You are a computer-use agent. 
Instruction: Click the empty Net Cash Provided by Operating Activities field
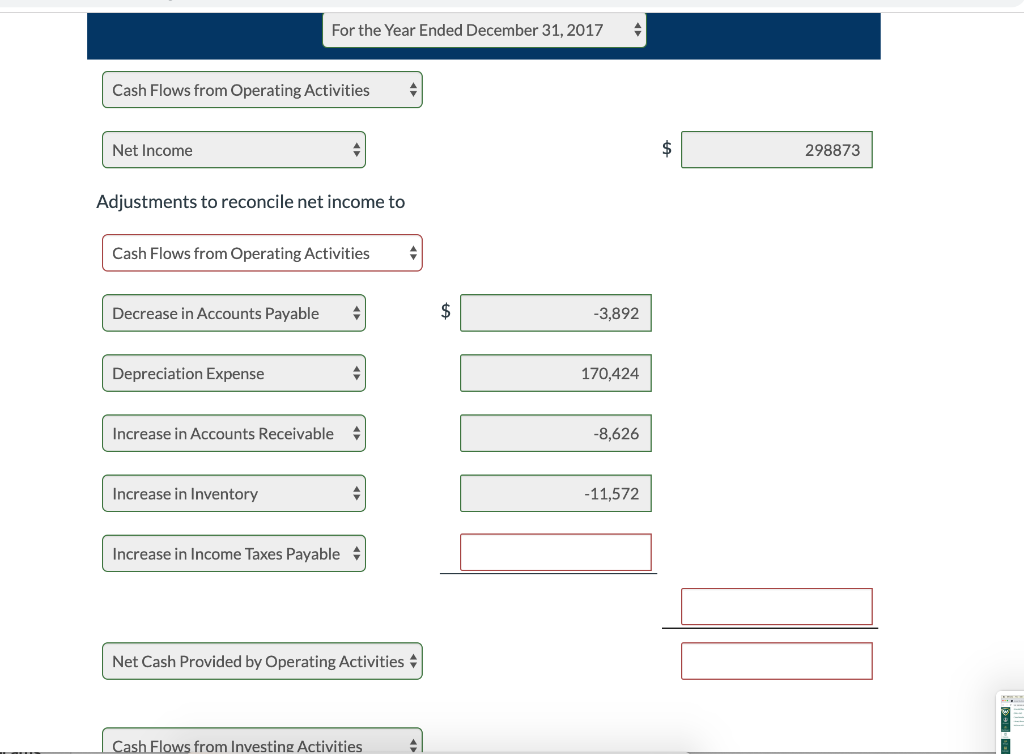click(776, 661)
